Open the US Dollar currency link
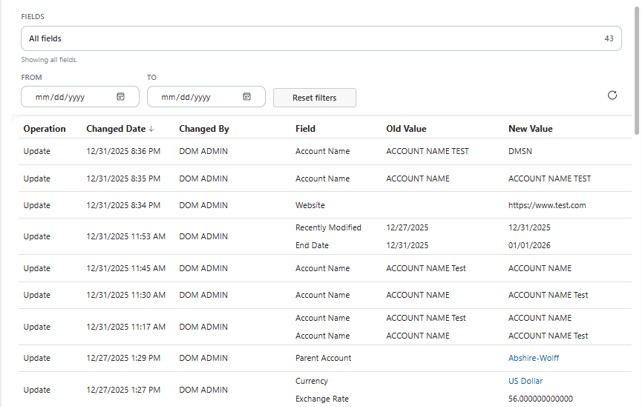642x407 pixels. [525, 381]
